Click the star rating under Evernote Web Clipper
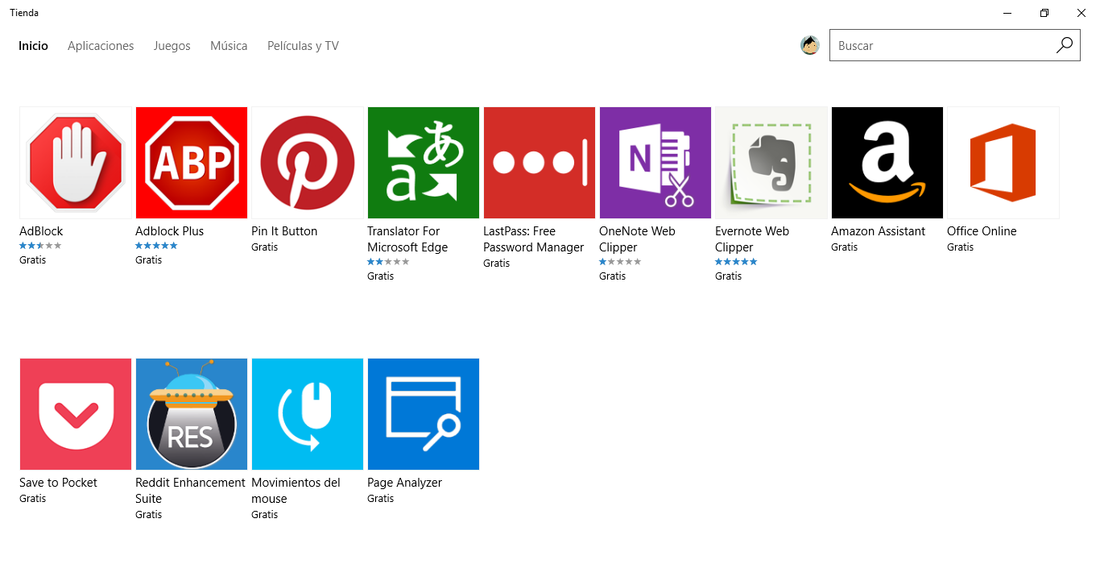Screen dimensions: 1100x585 coord(736,262)
